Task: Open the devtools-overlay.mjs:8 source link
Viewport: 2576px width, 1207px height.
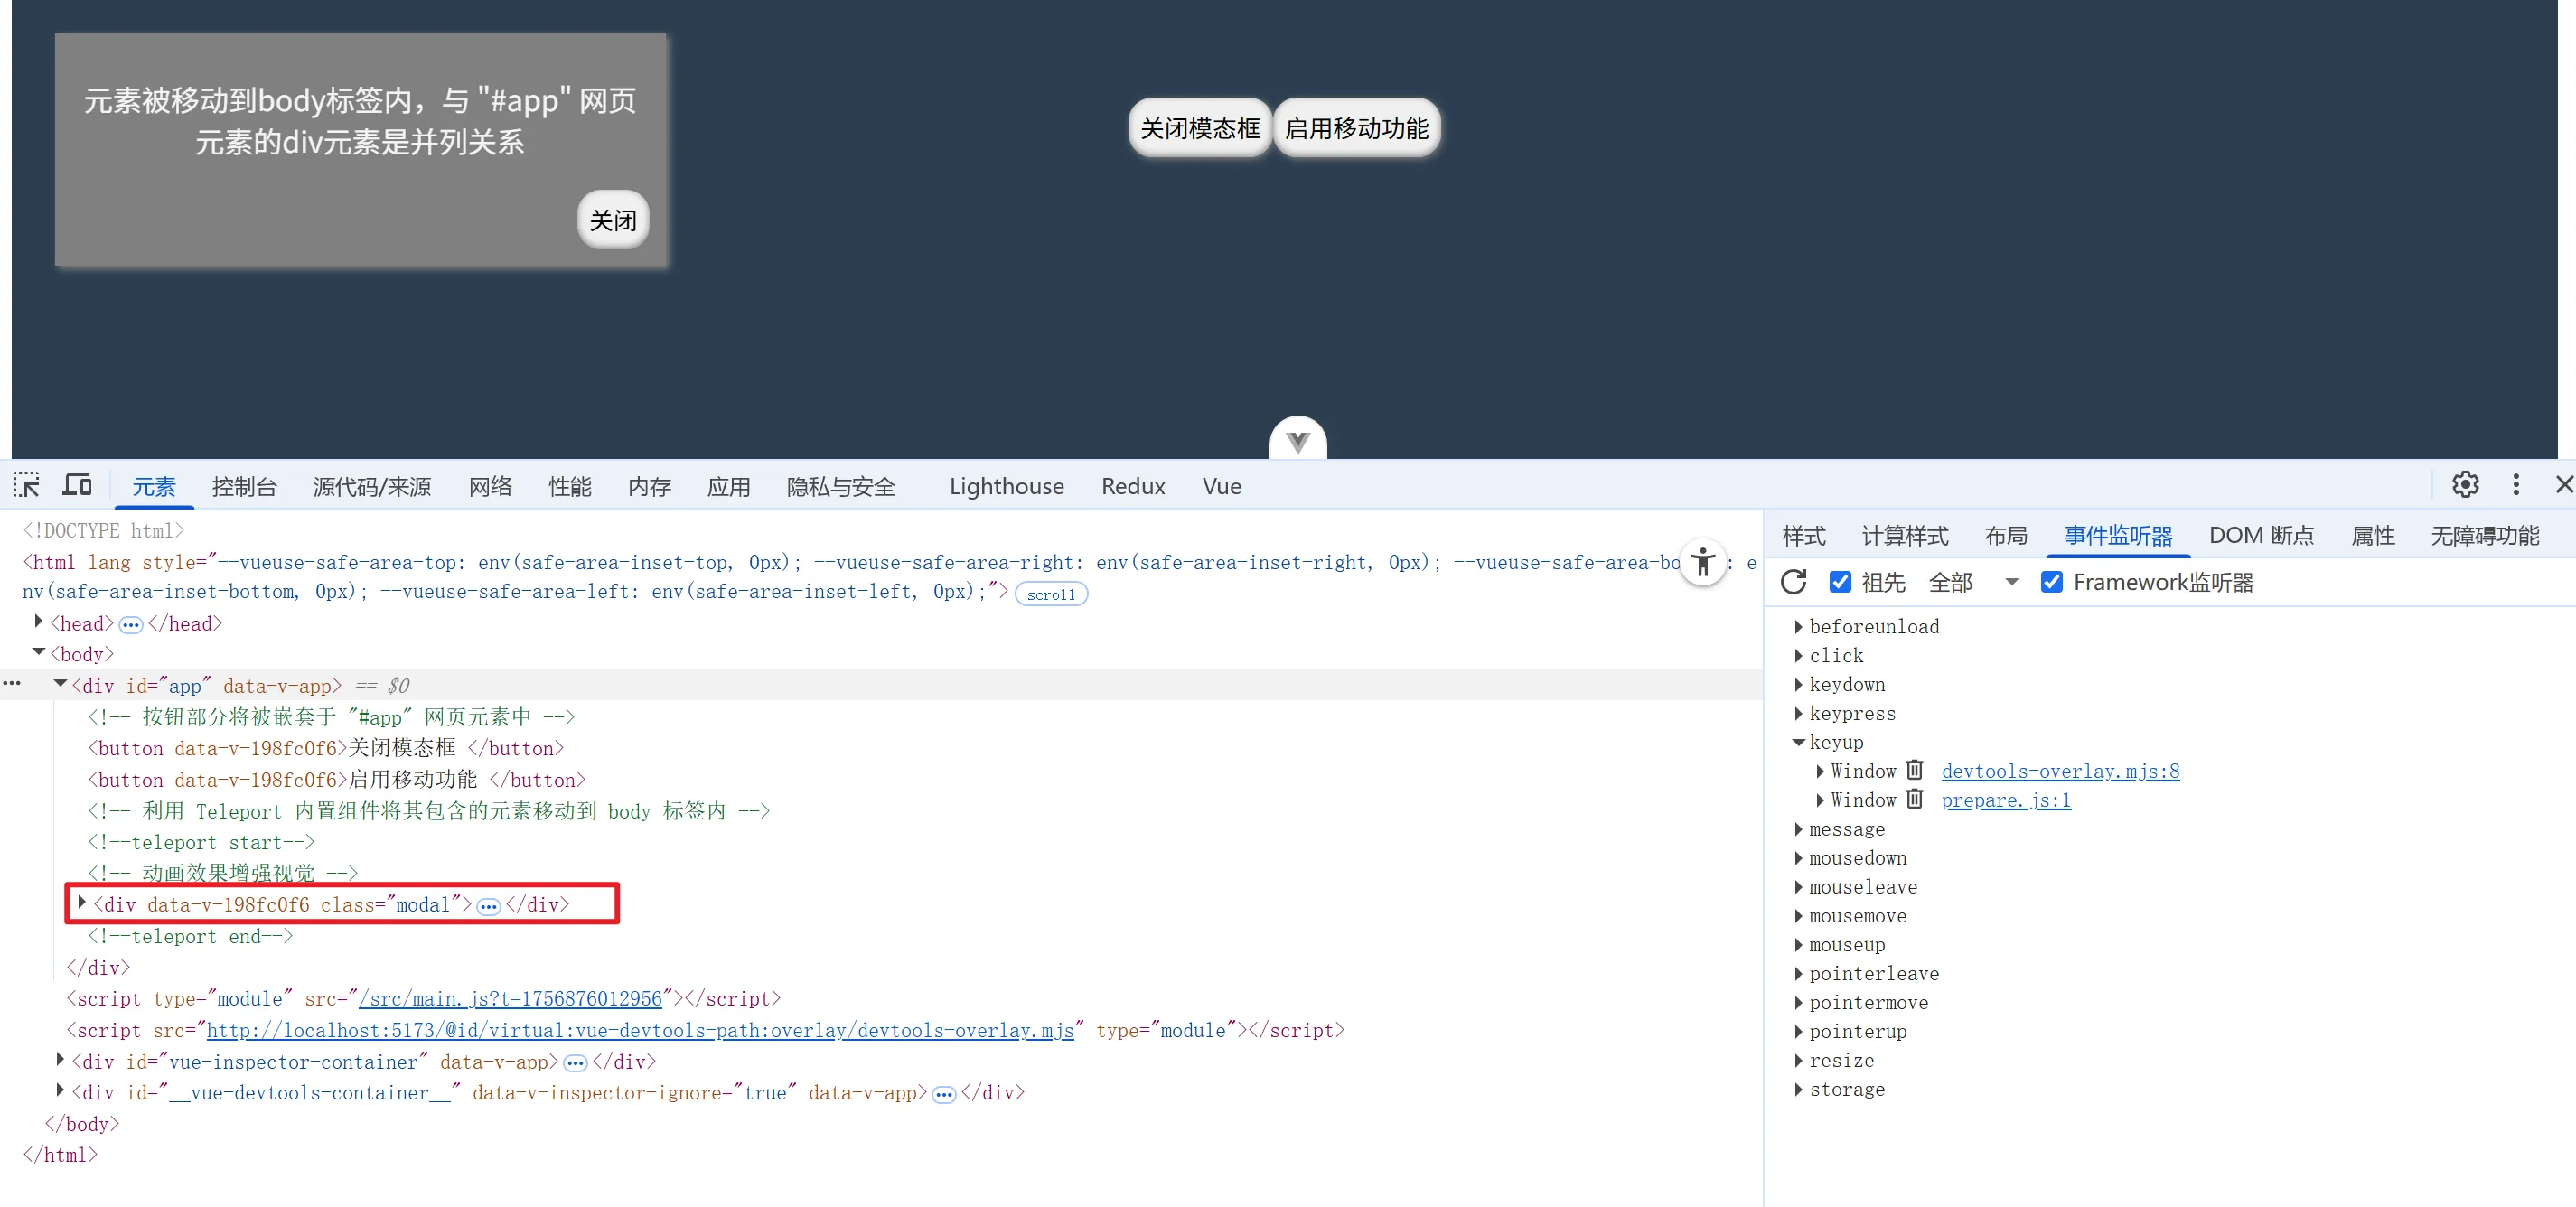Action: coord(2059,771)
